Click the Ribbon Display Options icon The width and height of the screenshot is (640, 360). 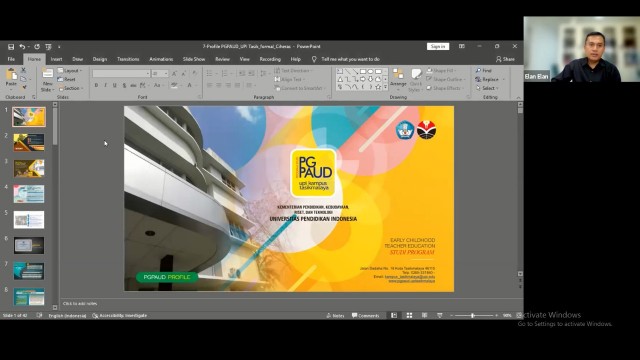coord(462,47)
